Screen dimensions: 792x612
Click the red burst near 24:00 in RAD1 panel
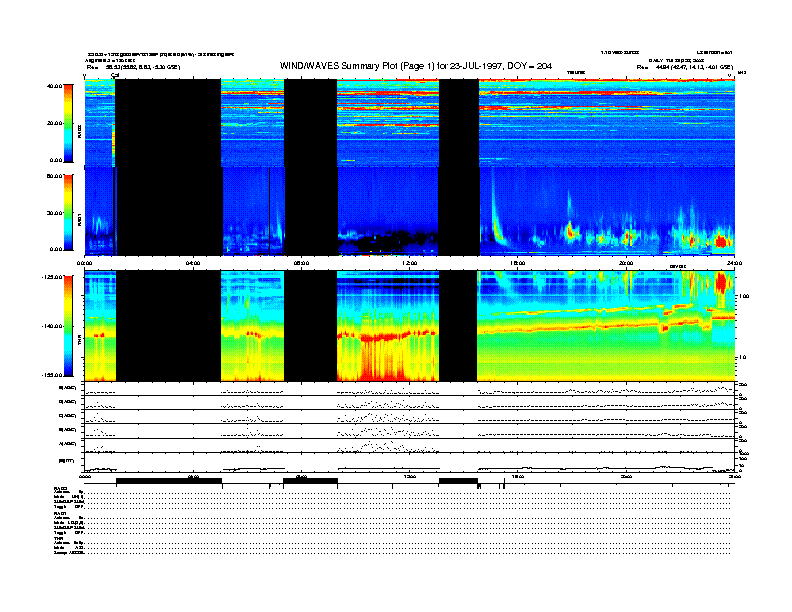(x=723, y=242)
